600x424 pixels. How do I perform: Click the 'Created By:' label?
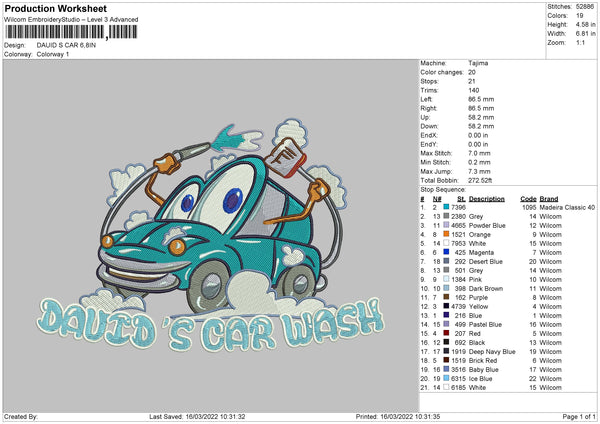tap(21, 416)
